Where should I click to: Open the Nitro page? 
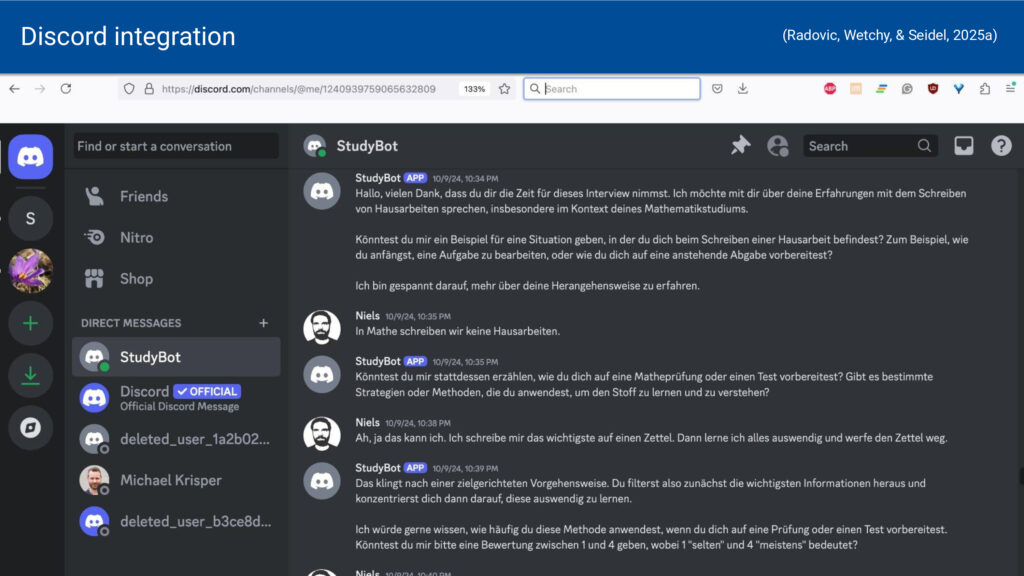pos(176,237)
